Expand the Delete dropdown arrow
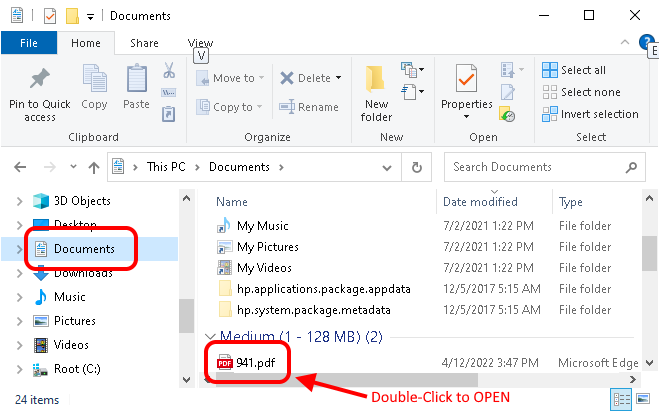Viewport: 659px width, 412px height. click(339, 78)
